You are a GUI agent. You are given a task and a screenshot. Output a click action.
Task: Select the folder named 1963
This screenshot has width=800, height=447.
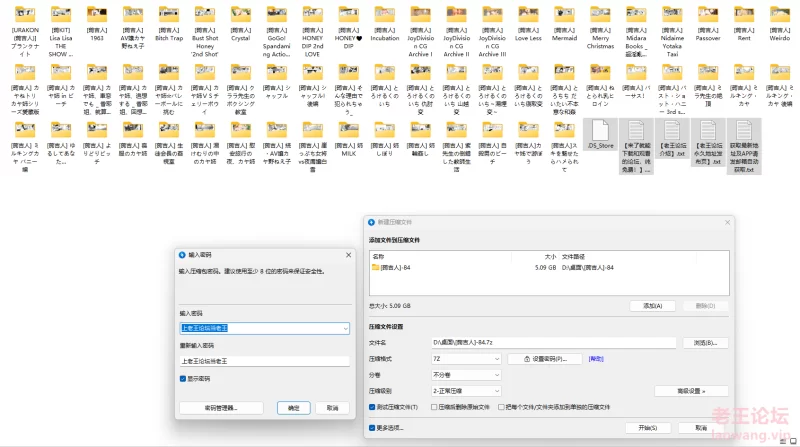[x=97, y=24]
